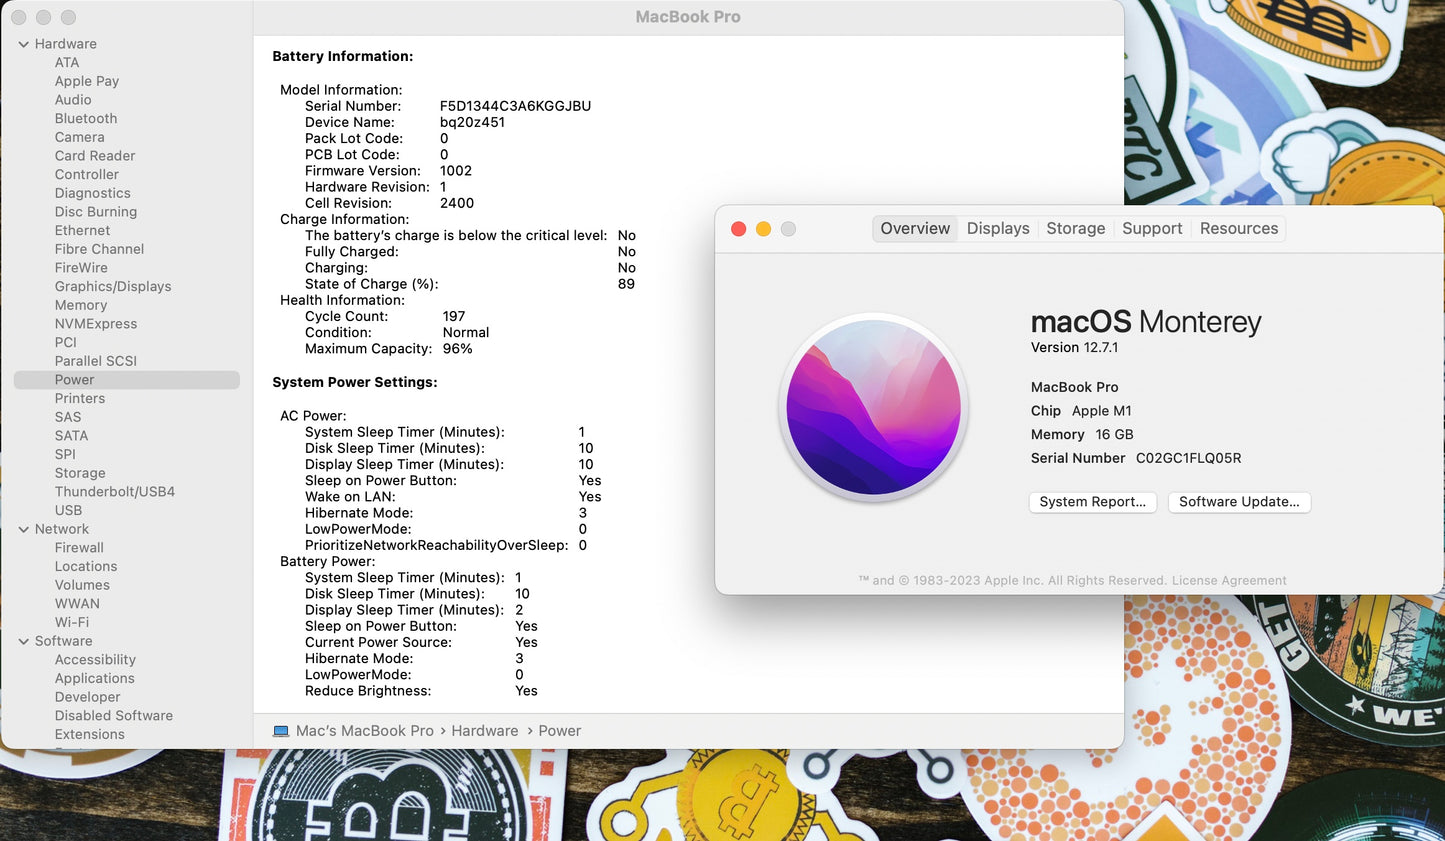Select Ethernet in the sidebar
This screenshot has height=841, width=1445.
click(83, 230)
